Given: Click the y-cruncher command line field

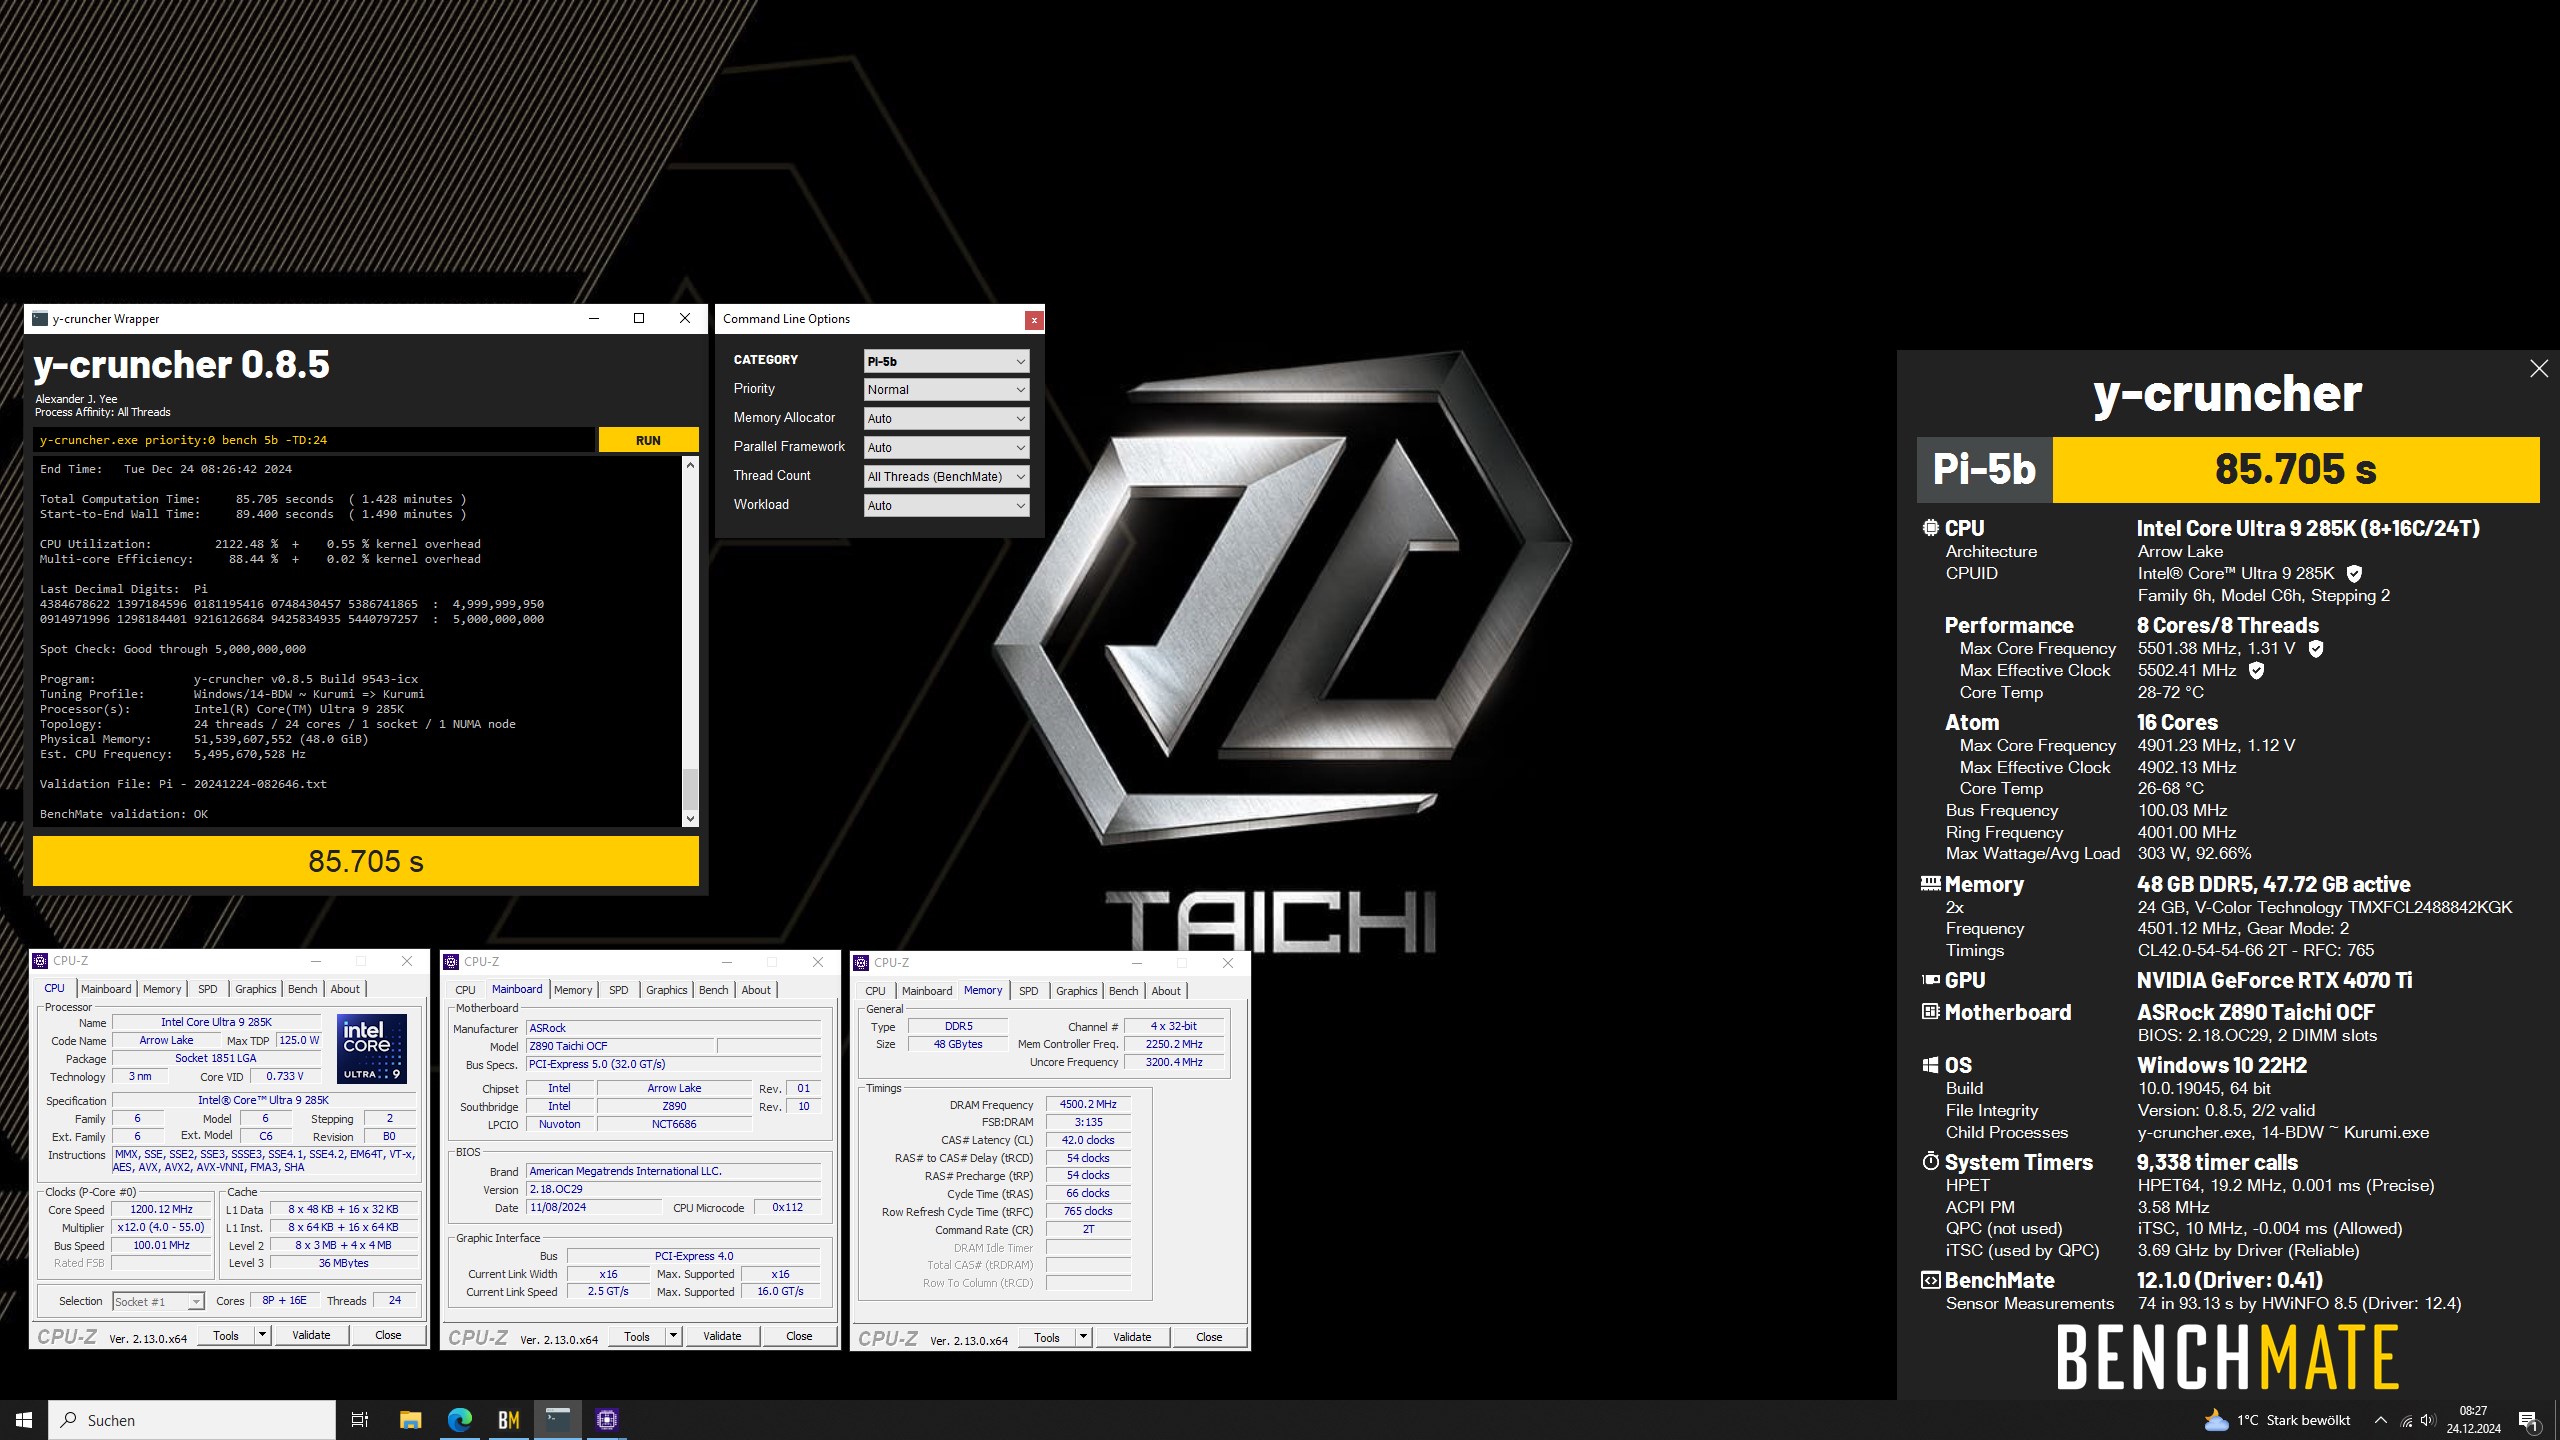Looking at the screenshot, I should click(x=314, y=440).
